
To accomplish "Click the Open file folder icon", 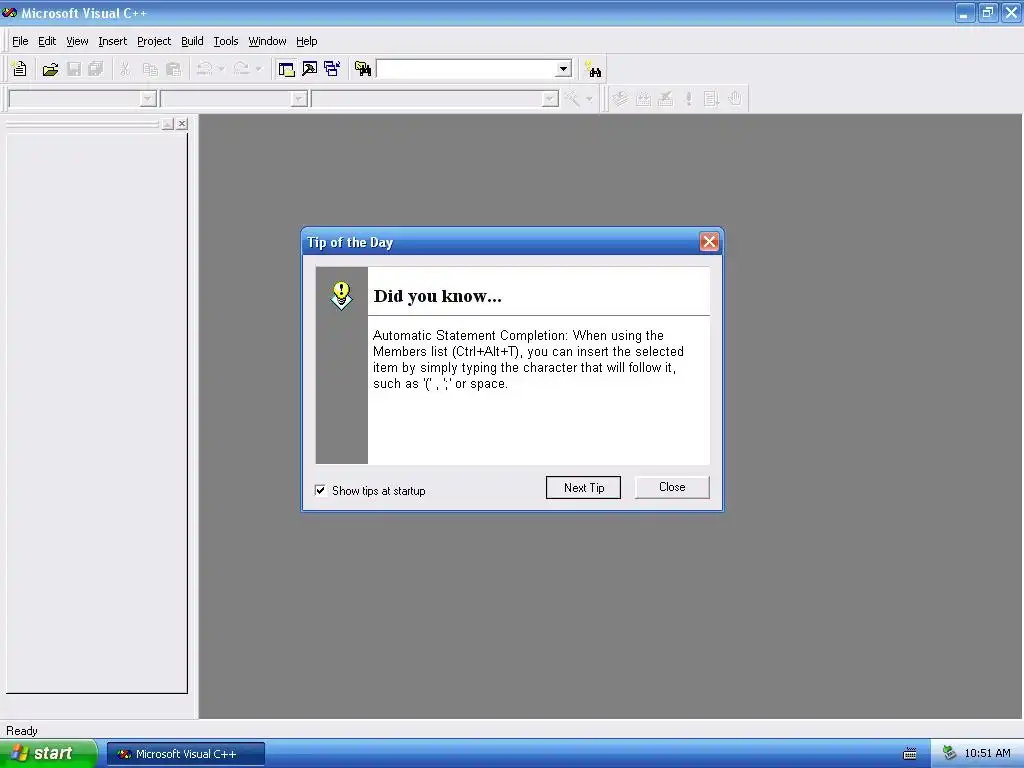I will tap(50, 69).
